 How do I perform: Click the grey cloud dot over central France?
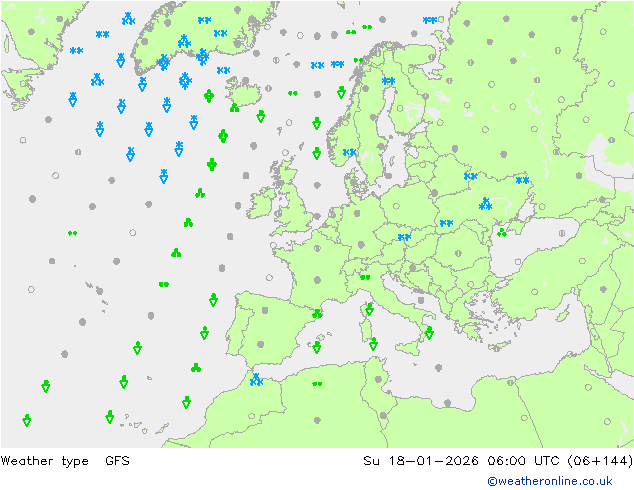317,280
